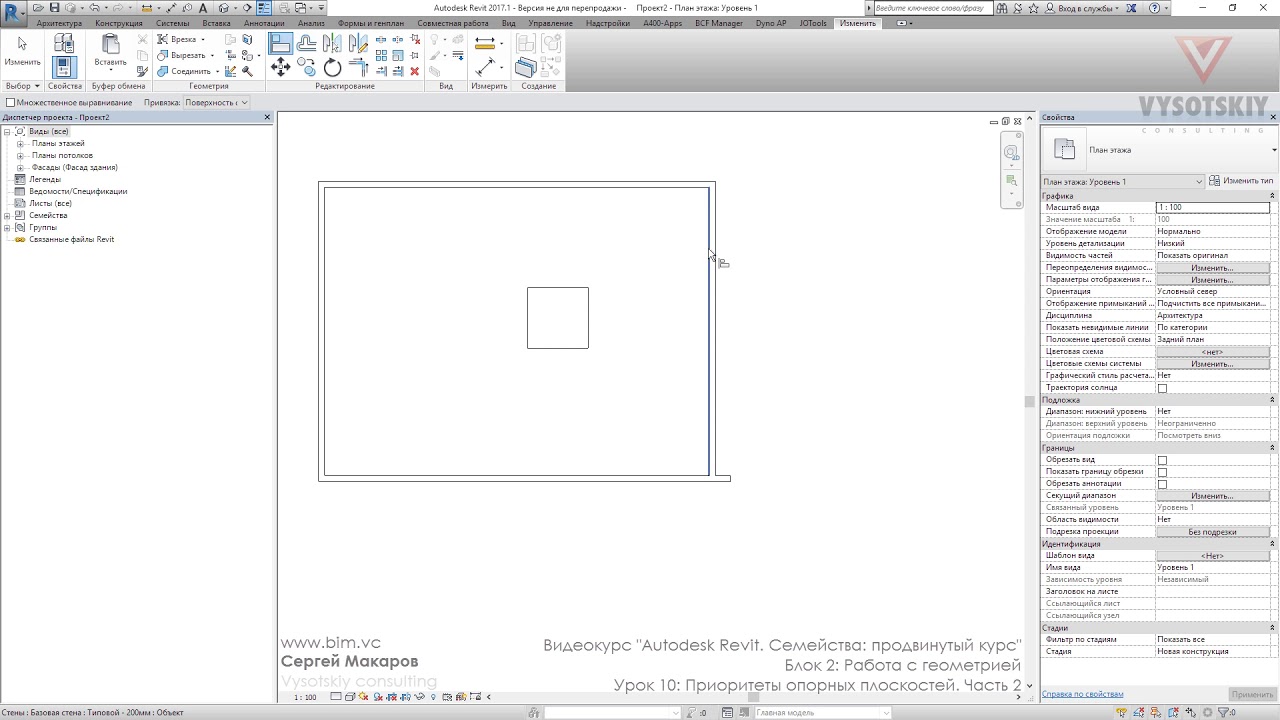Viewport: 1280px width, 720px height.
Task: Click the floor plan type icon in Свойства
Action: click(x=1064, y=150)
